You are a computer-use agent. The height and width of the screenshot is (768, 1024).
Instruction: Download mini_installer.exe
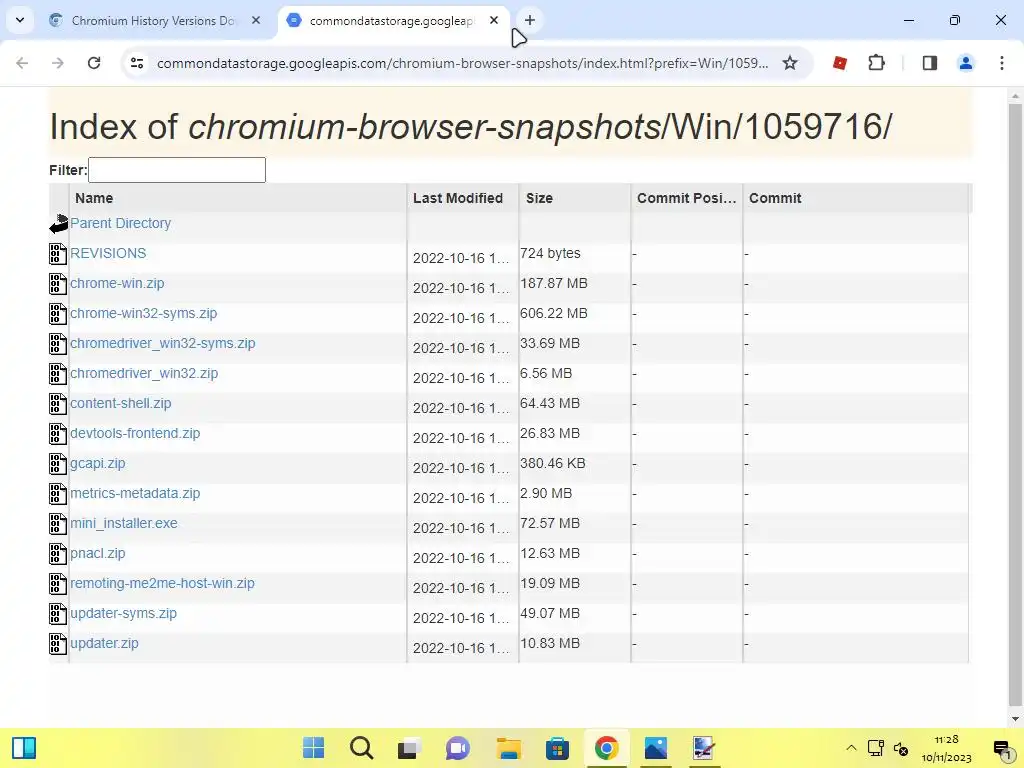(x=124, y=524)
